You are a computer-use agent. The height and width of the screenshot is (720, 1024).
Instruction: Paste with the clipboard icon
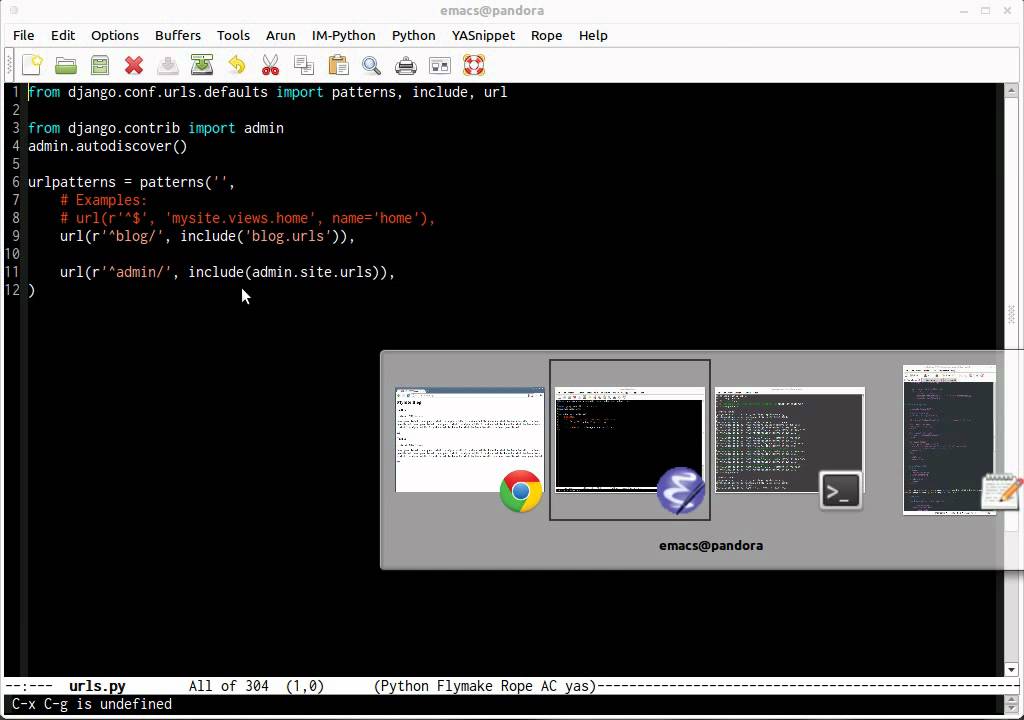338,65
